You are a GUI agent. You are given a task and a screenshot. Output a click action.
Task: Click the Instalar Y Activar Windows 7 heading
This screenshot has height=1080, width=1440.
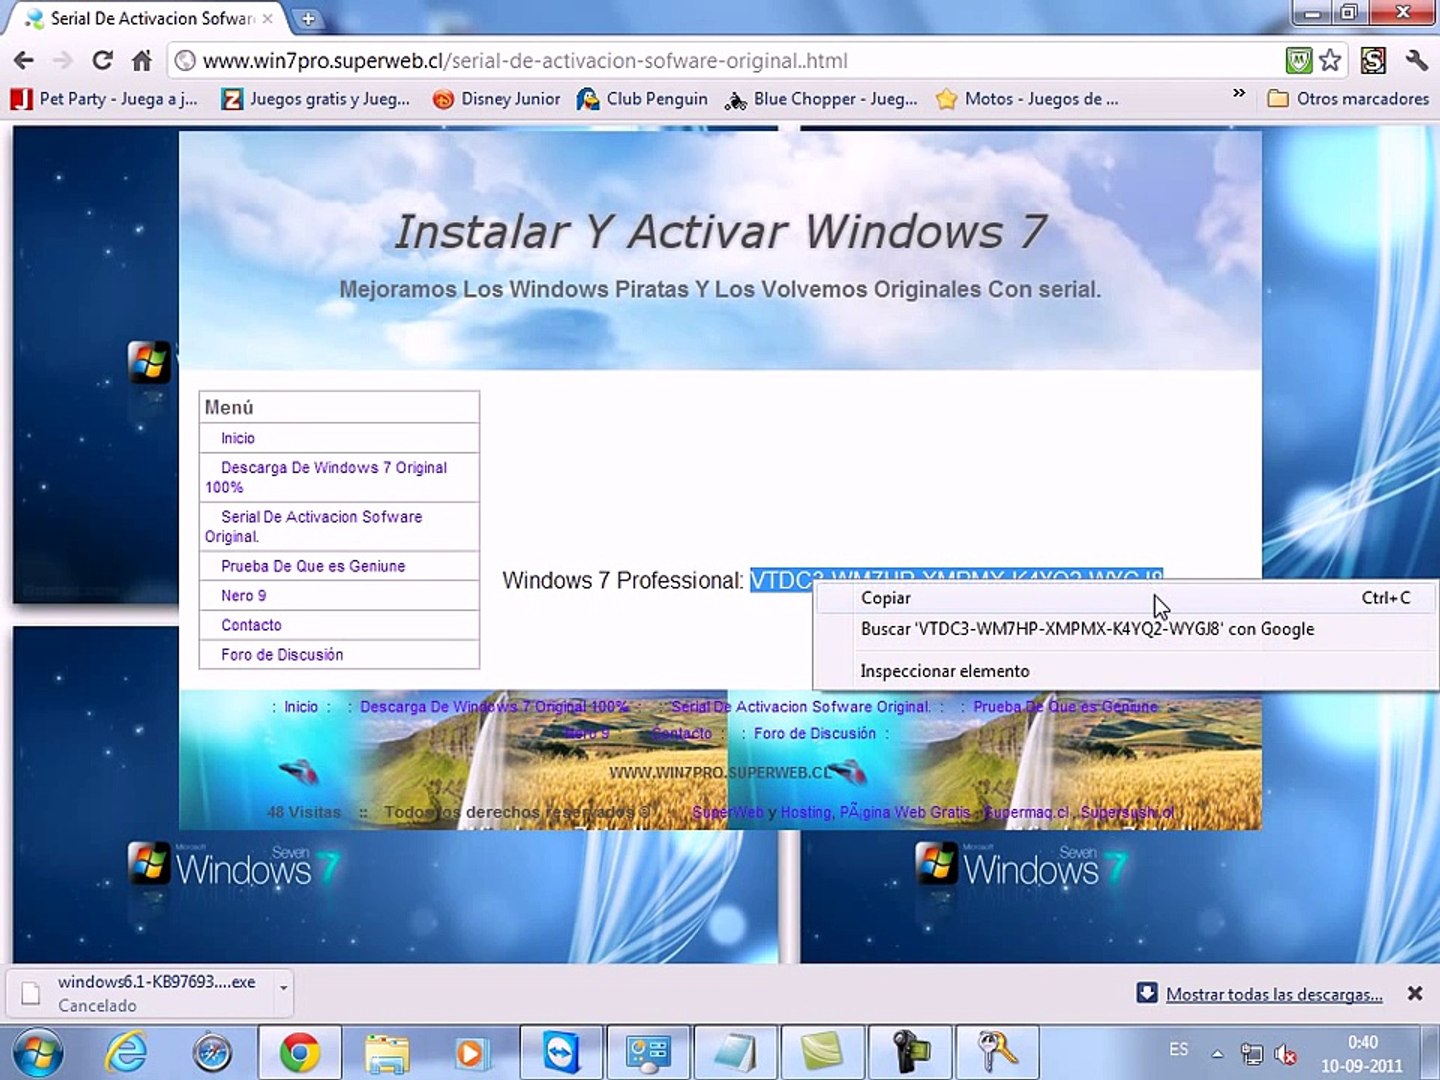720,232
